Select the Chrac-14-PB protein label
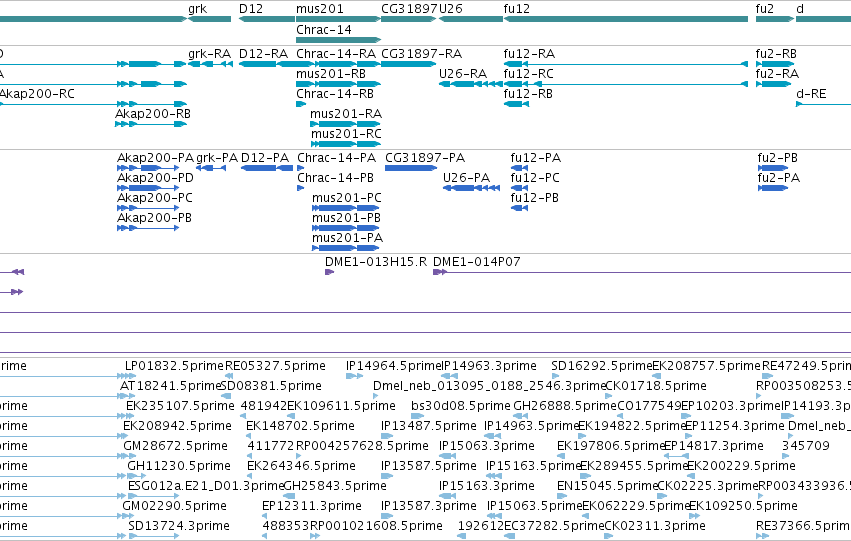Viewport: 851px width, 541px height. click(x=335, y=178)
